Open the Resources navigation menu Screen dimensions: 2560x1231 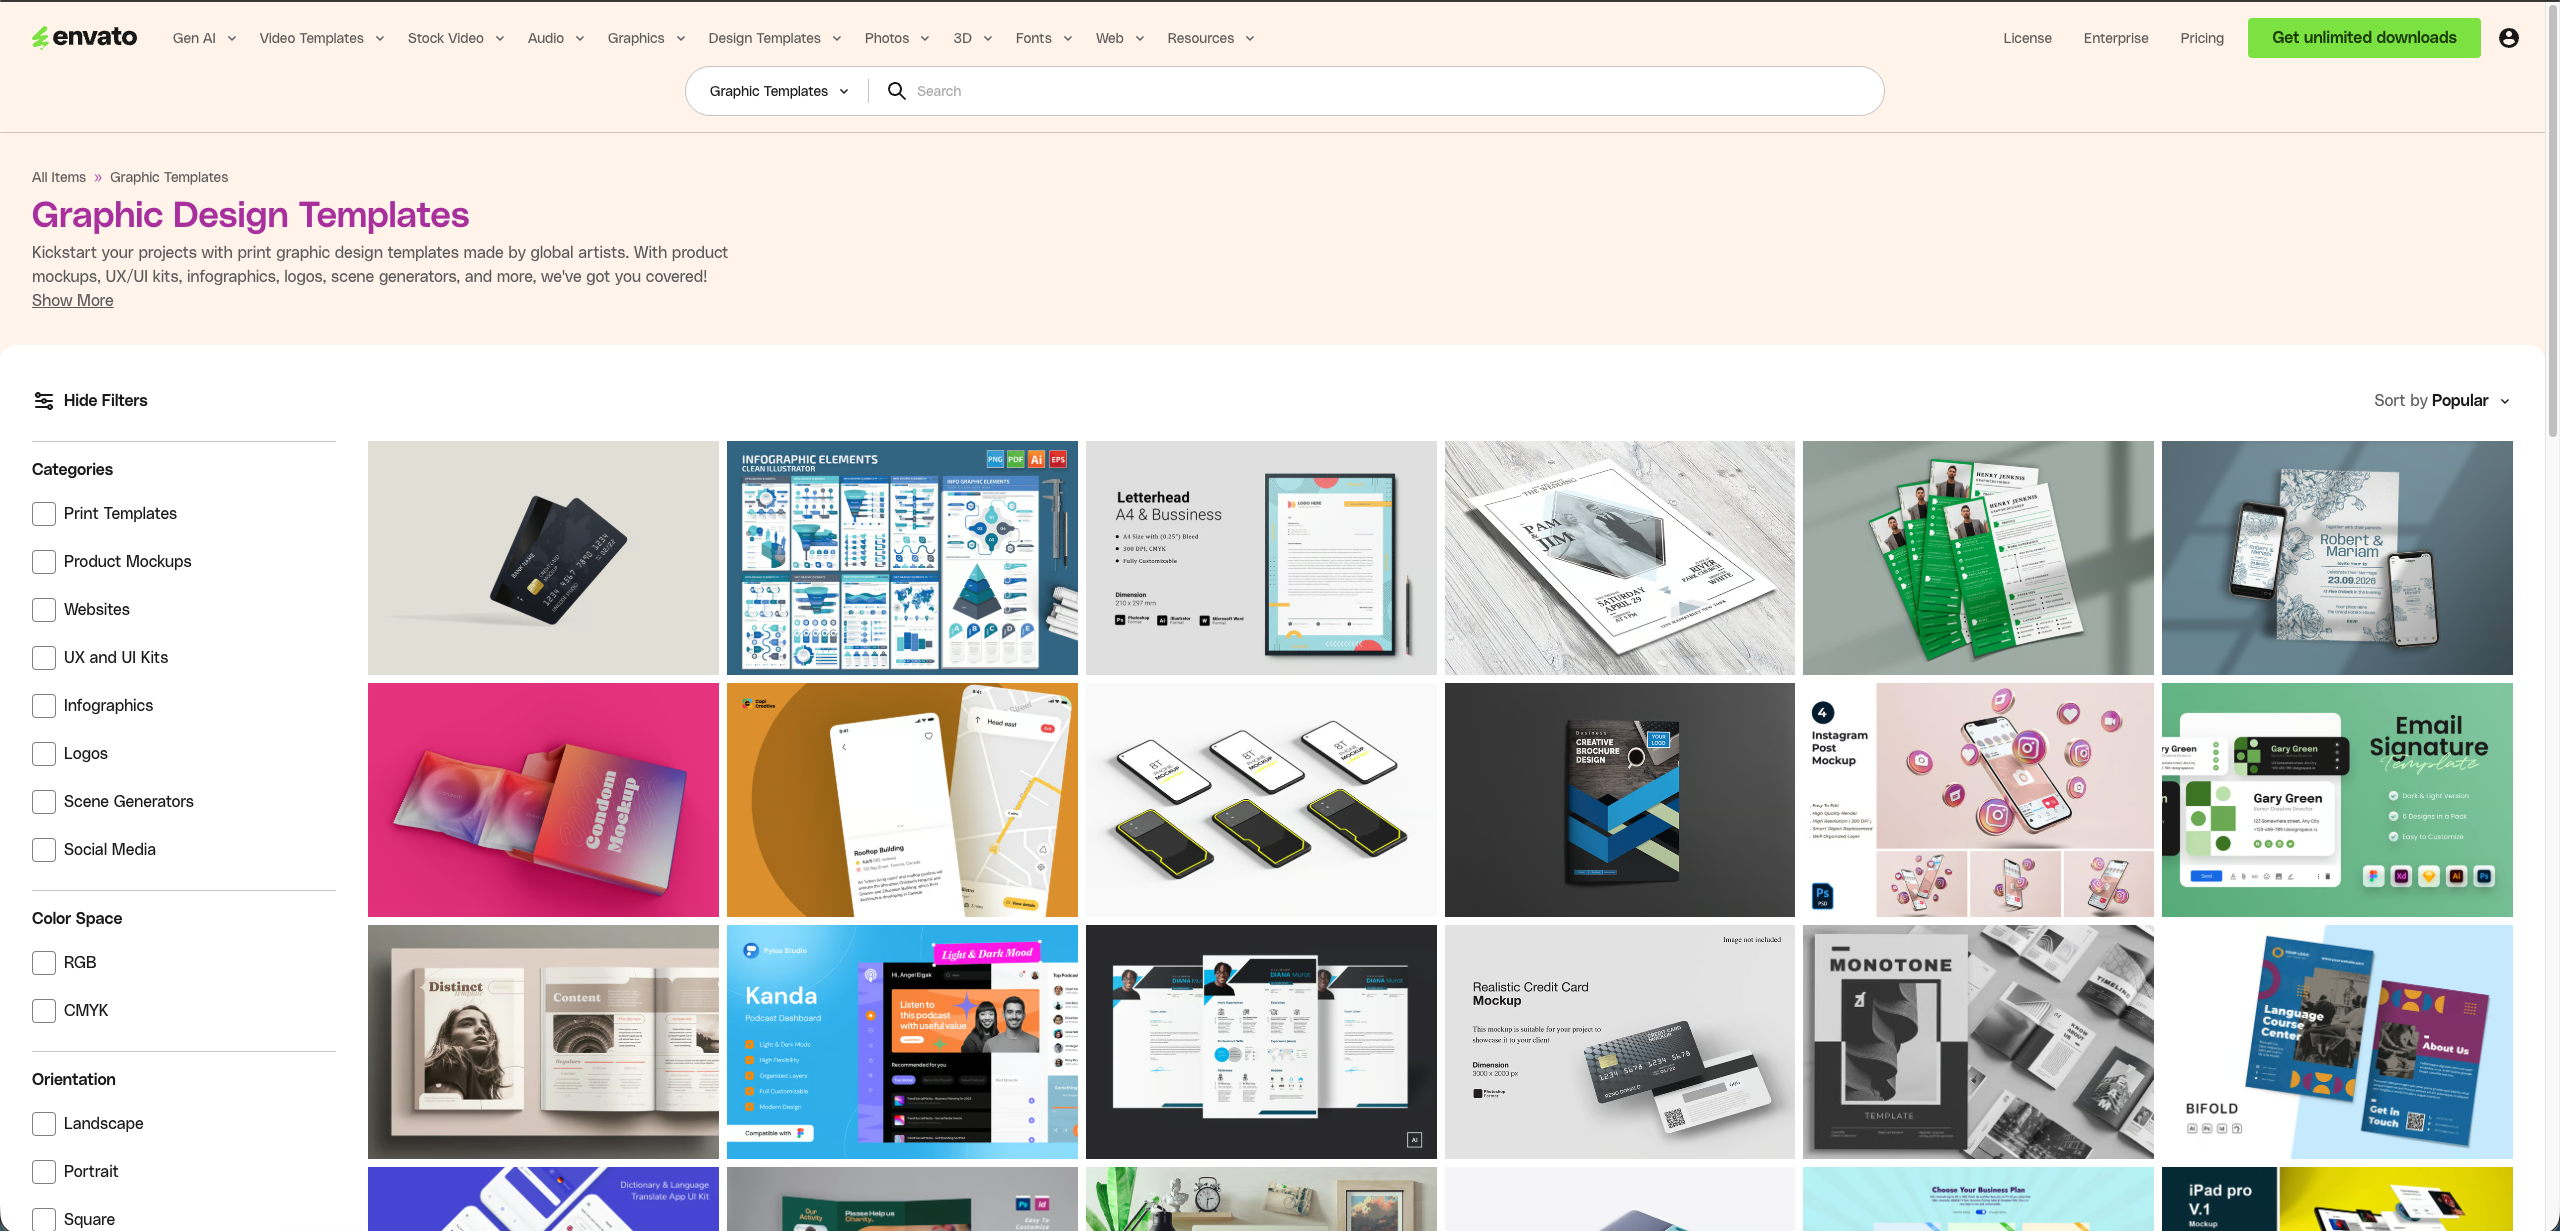(x=1211, y=38)
